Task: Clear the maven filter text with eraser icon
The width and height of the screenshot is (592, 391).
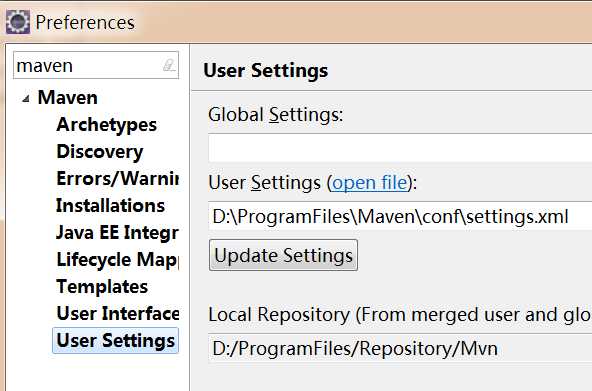Action: [x=169, y=65]
